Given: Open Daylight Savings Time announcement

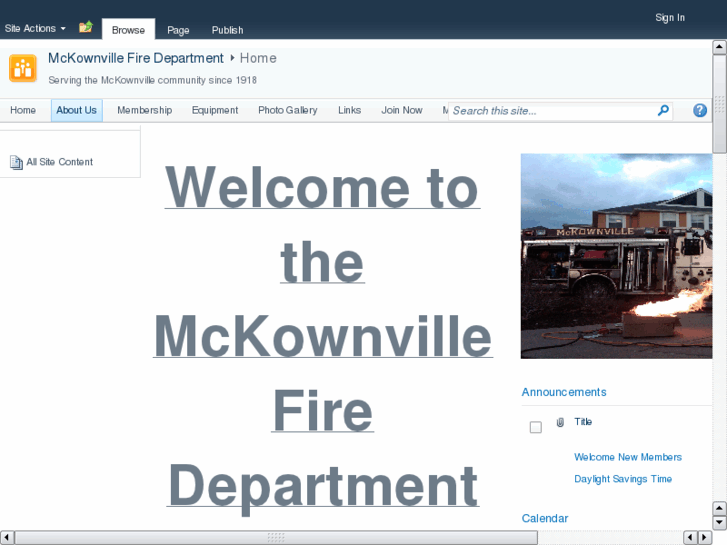Looking at the screenshot, I should click(x=623, y=479).
